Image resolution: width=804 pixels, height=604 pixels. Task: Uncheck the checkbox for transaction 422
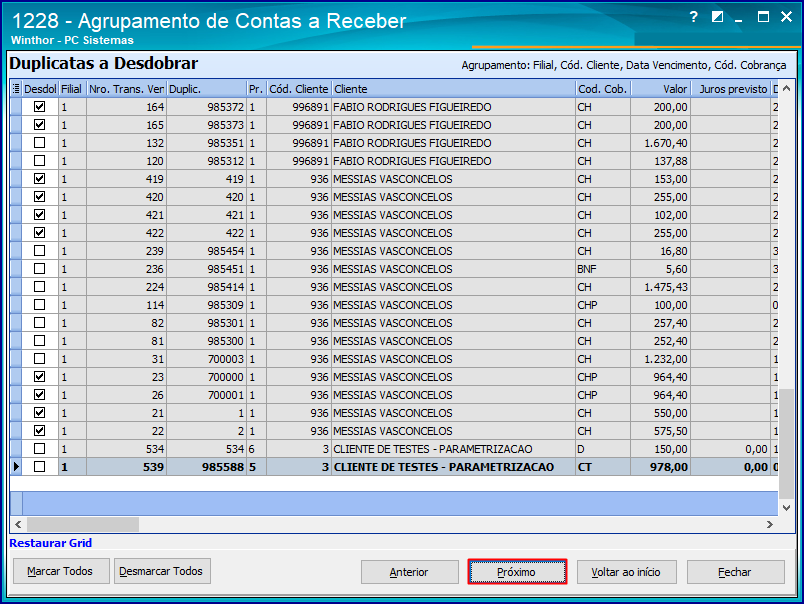(39, 232)
